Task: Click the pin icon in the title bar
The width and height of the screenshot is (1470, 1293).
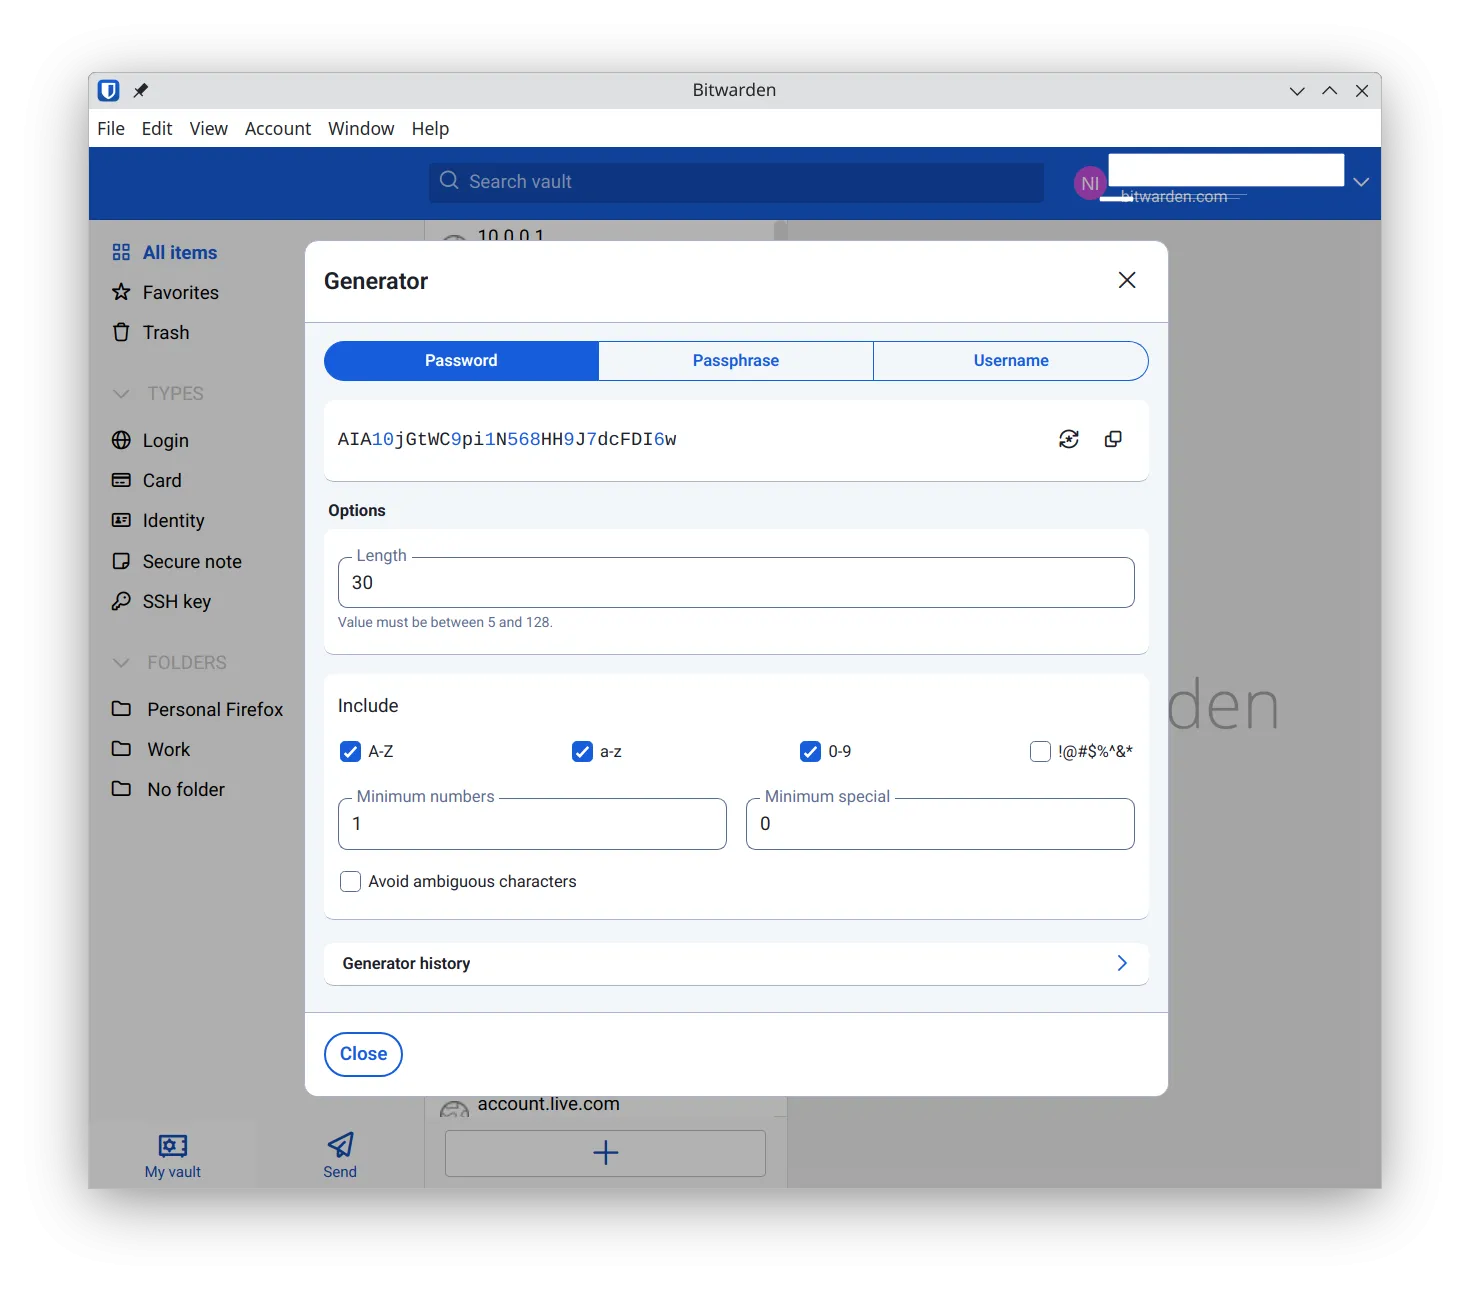Action: pos(141,91)
